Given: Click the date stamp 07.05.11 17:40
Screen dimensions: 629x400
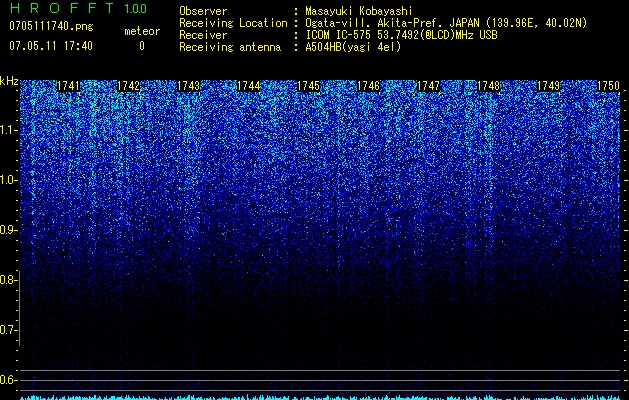Looking at the screenshot, I should [51, 46].
